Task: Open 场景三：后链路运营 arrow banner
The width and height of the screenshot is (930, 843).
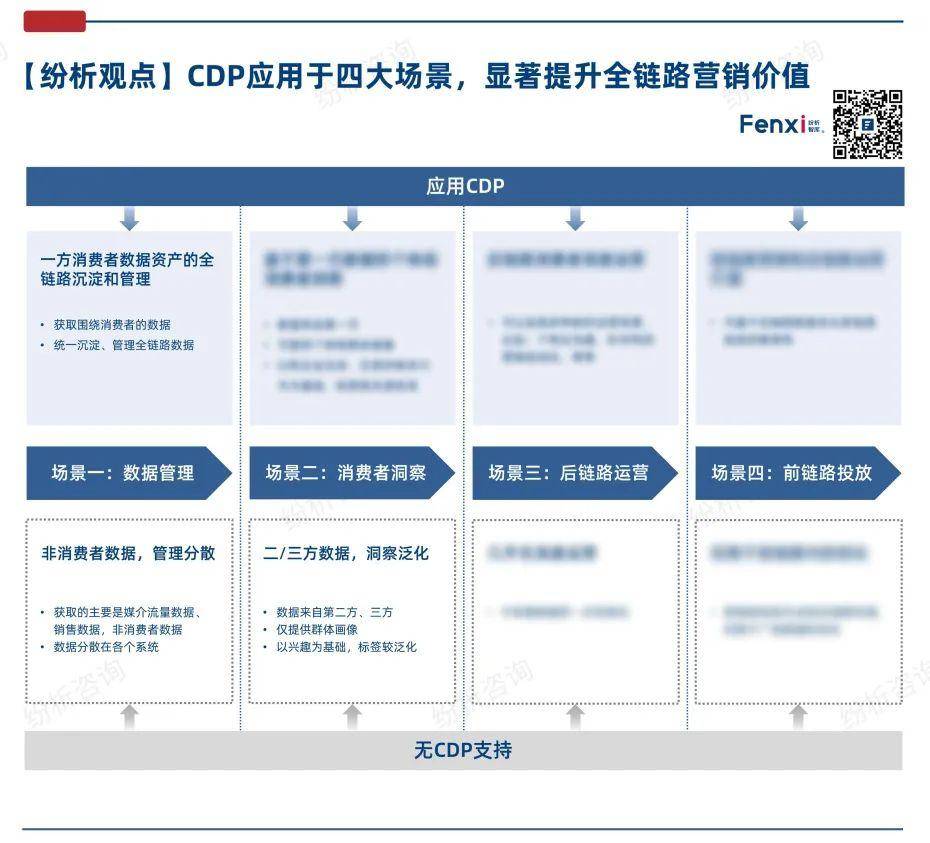Action: point(575,473)
